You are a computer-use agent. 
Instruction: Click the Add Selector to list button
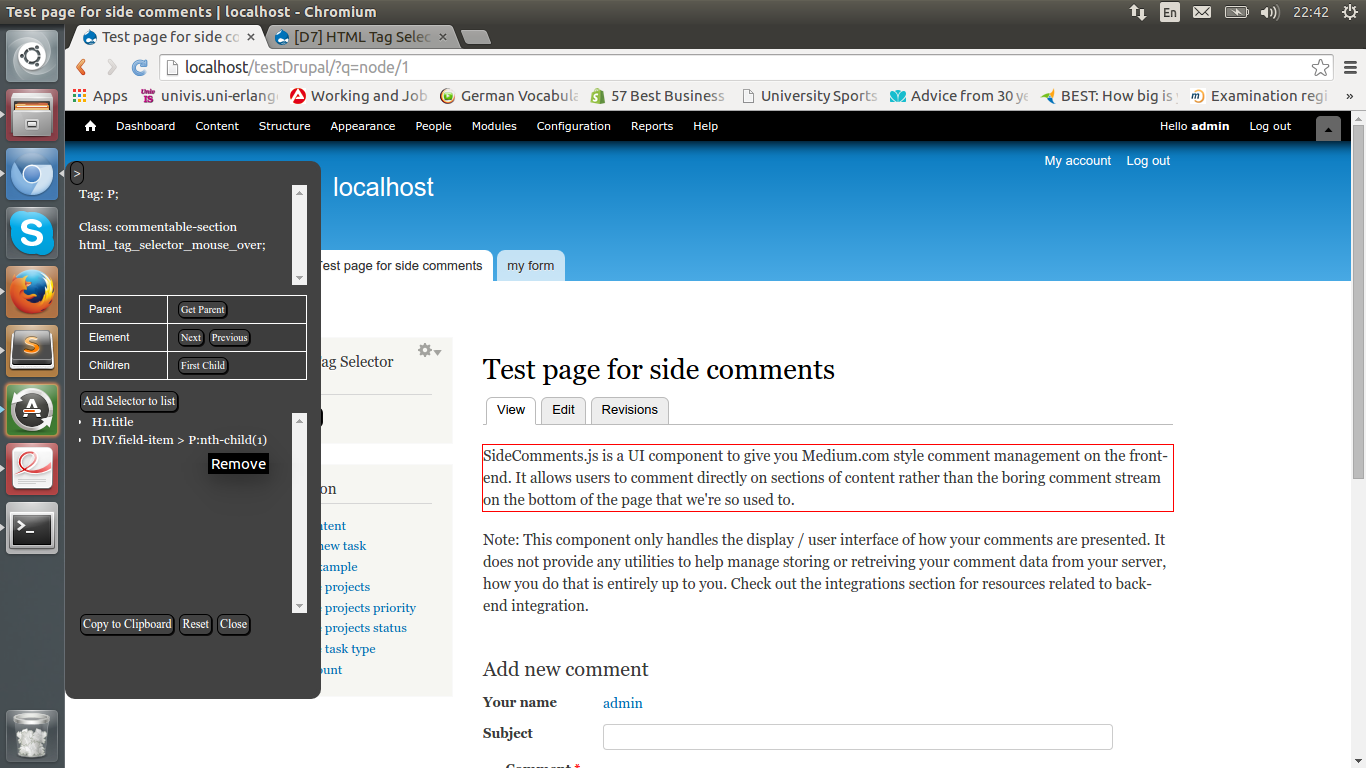pos(128,400)
